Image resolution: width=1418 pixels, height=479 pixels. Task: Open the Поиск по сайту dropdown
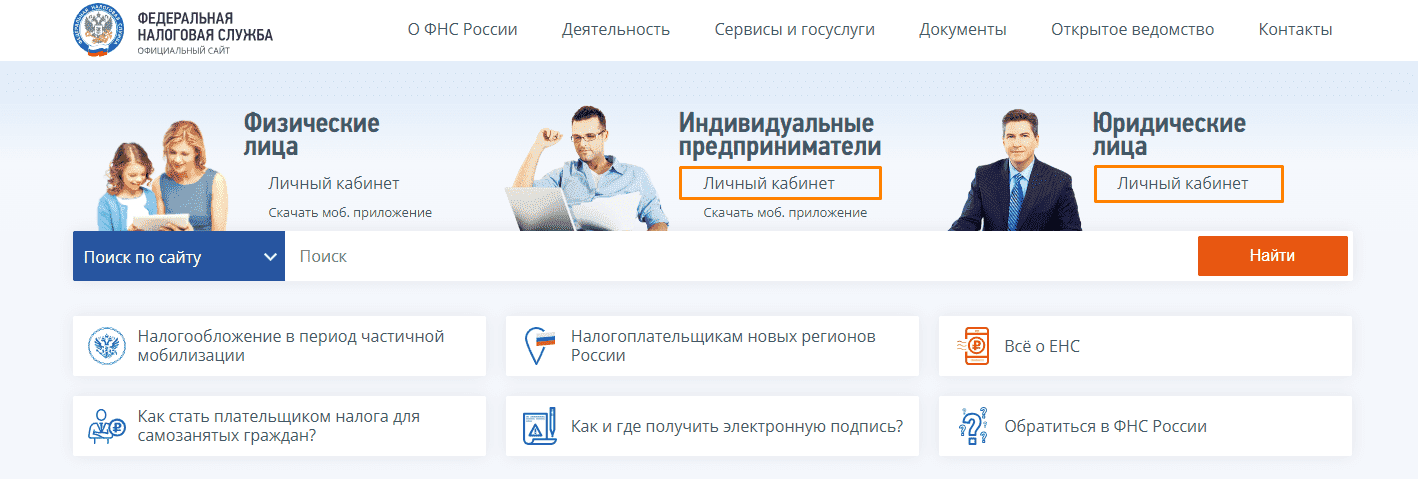click(179, 256)
